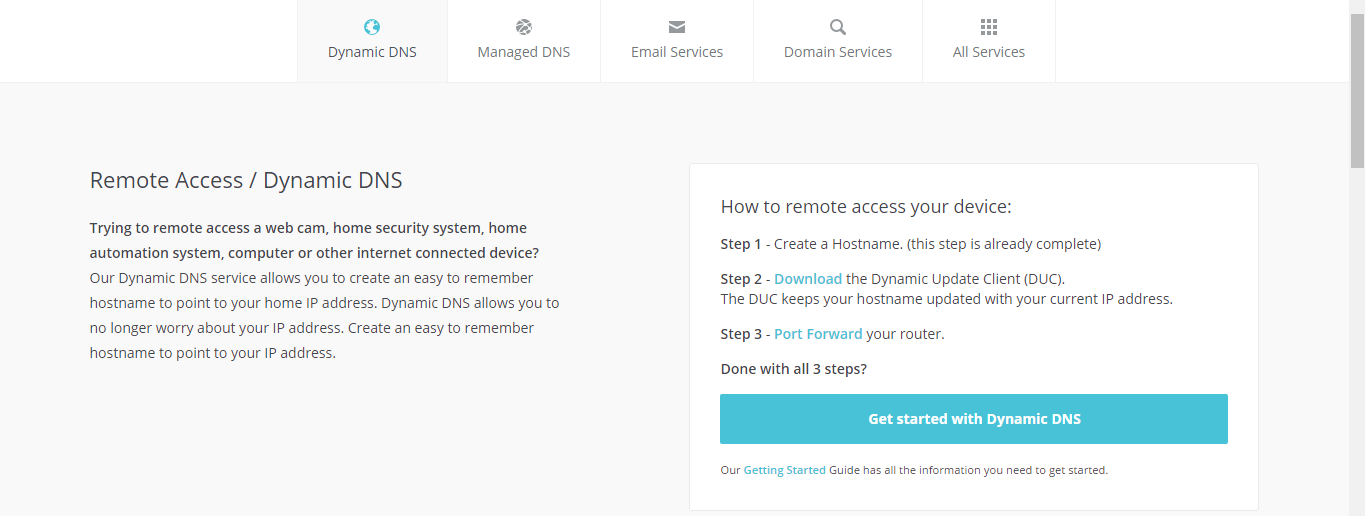Click the Remote Access / Dynamic DNS heading
The width and height of the screenshot is (1365, 516).
(246, 180)
